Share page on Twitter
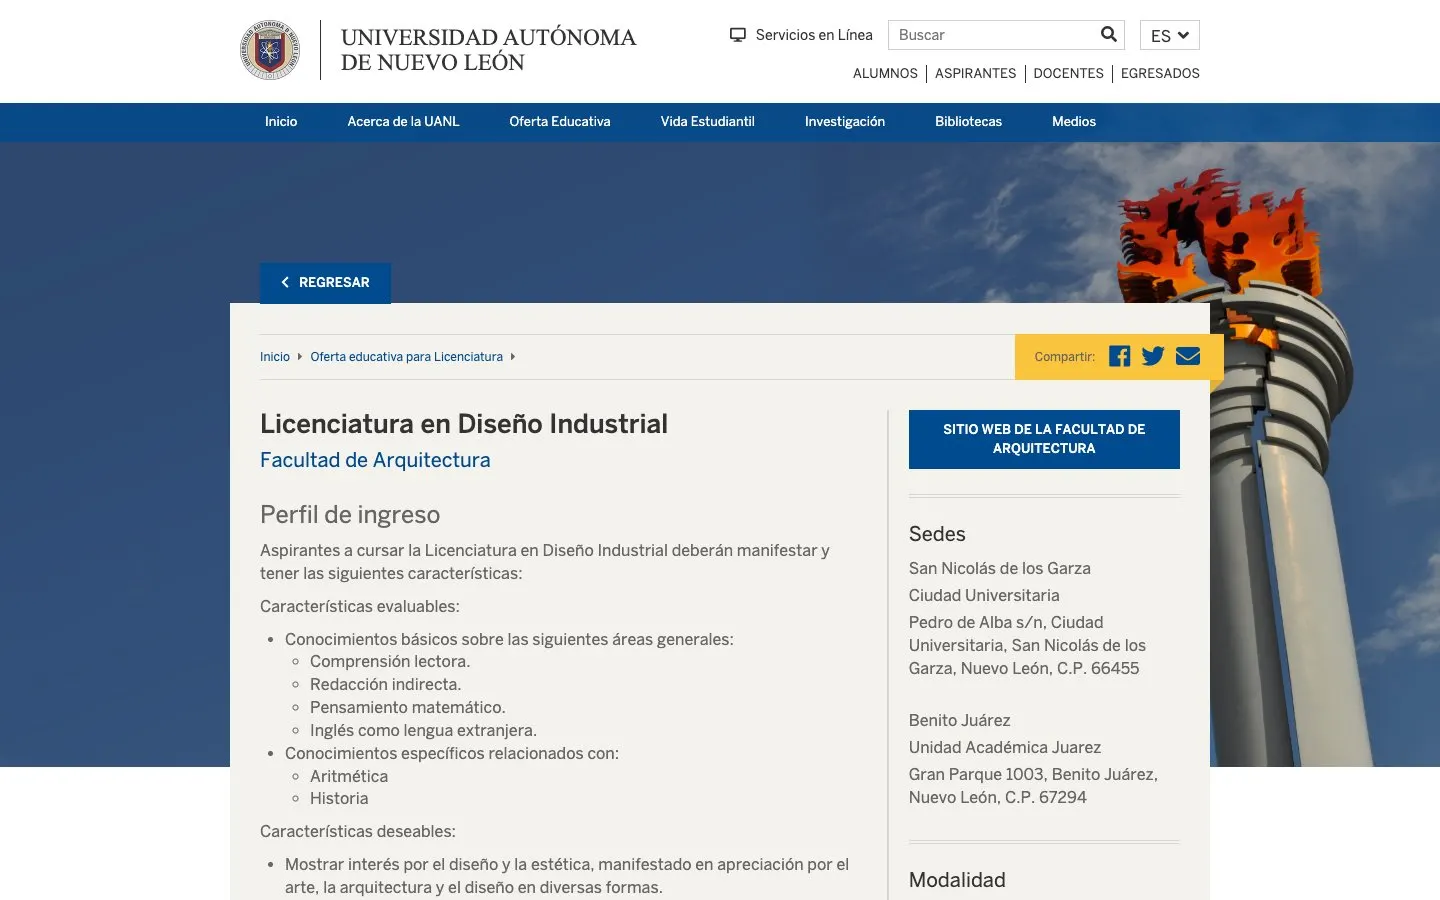The height and width of the screenshot is (900, 1440). (x=1153, y=356)
